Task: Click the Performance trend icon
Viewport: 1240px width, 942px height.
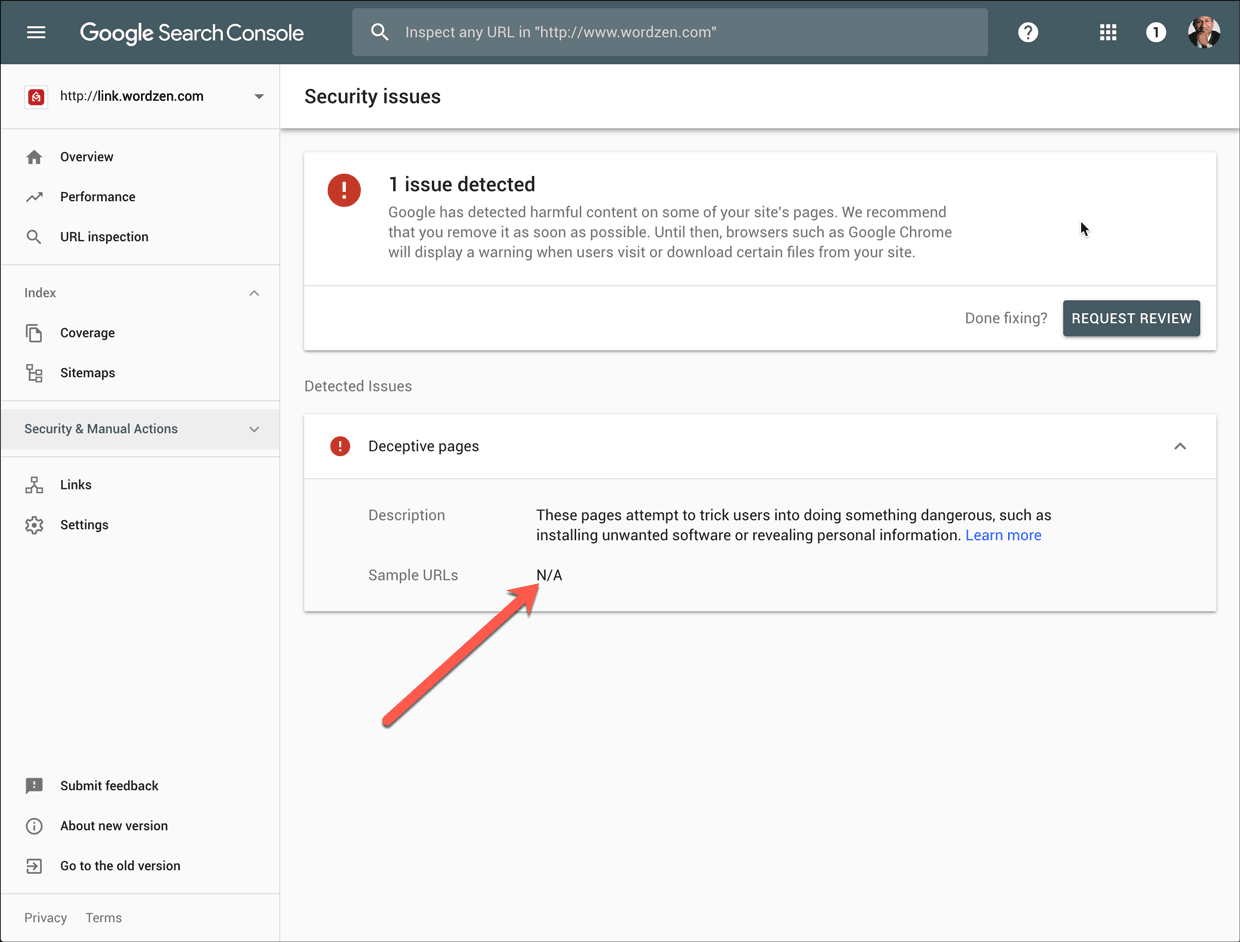Action: pos(34,197)
